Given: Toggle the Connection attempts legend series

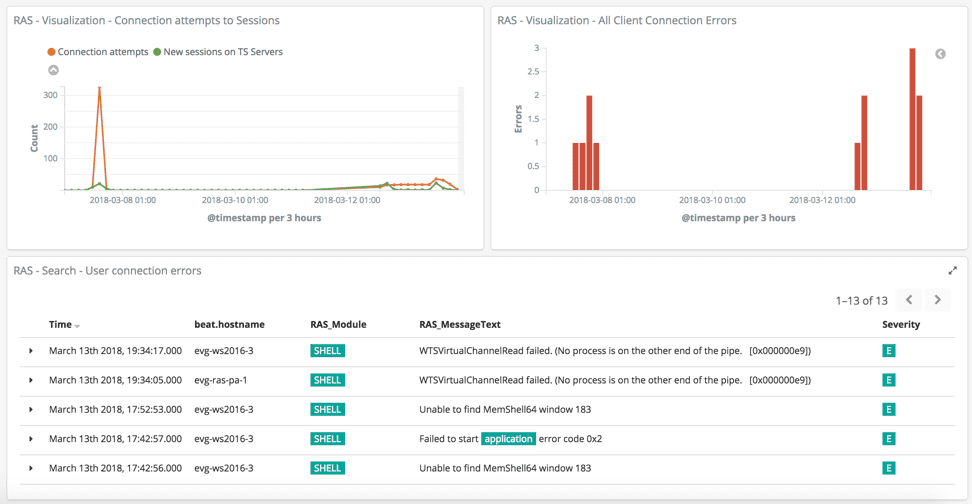Looking at the screenshot, I should tap(98, 52).
